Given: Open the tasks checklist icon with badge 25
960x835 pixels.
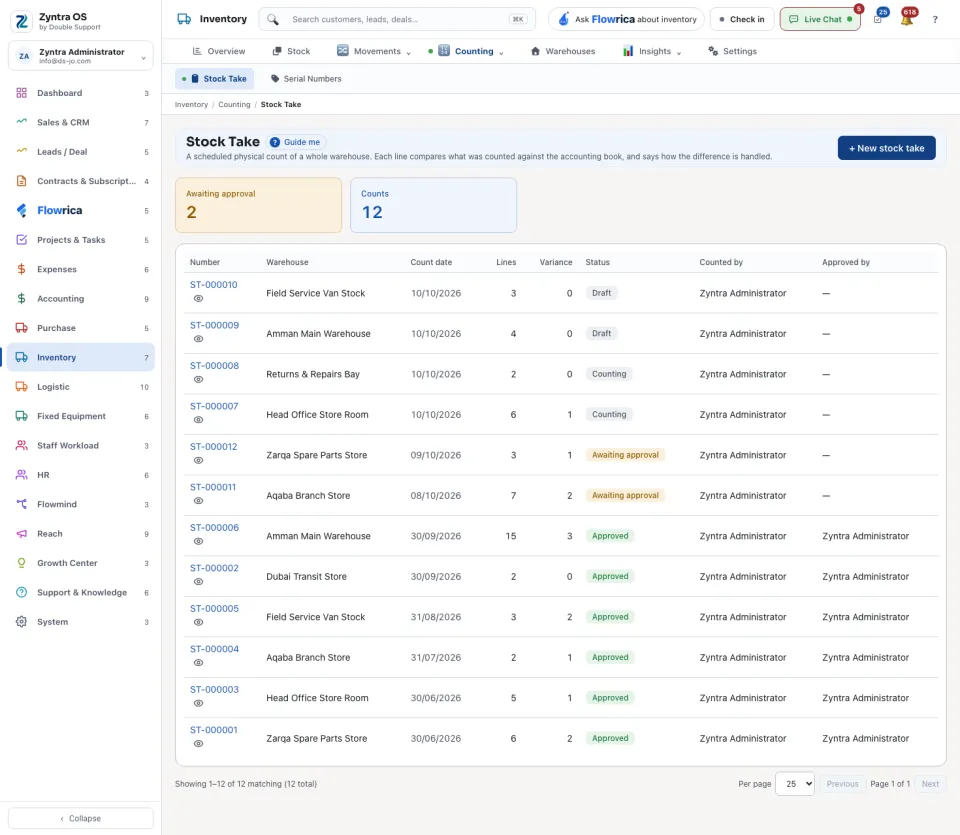Looking at the screenshot, I should [x=879, y=19].
